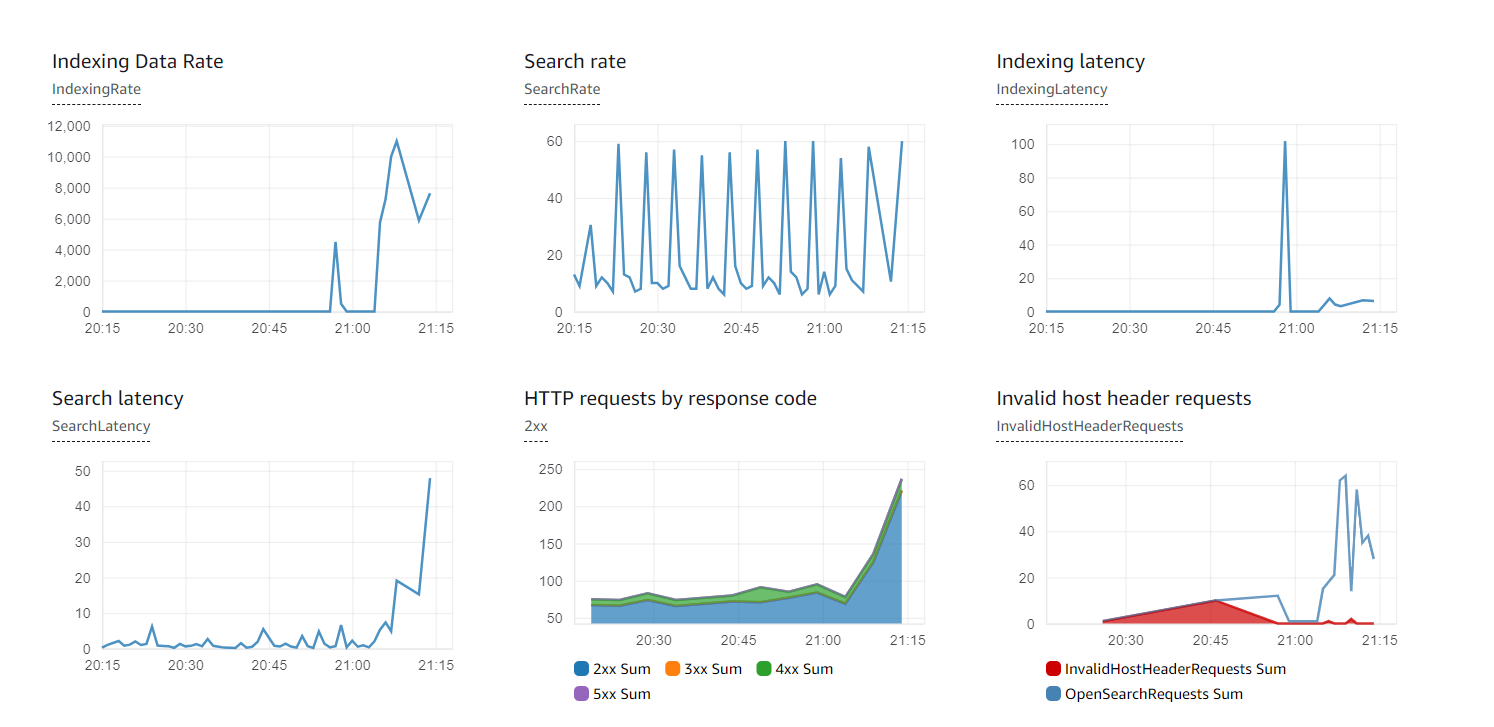Click the 5xx Sum legend label
The height and width of the screenshot is (727, 1494).
pyautogui.click(x=622, y=694)
